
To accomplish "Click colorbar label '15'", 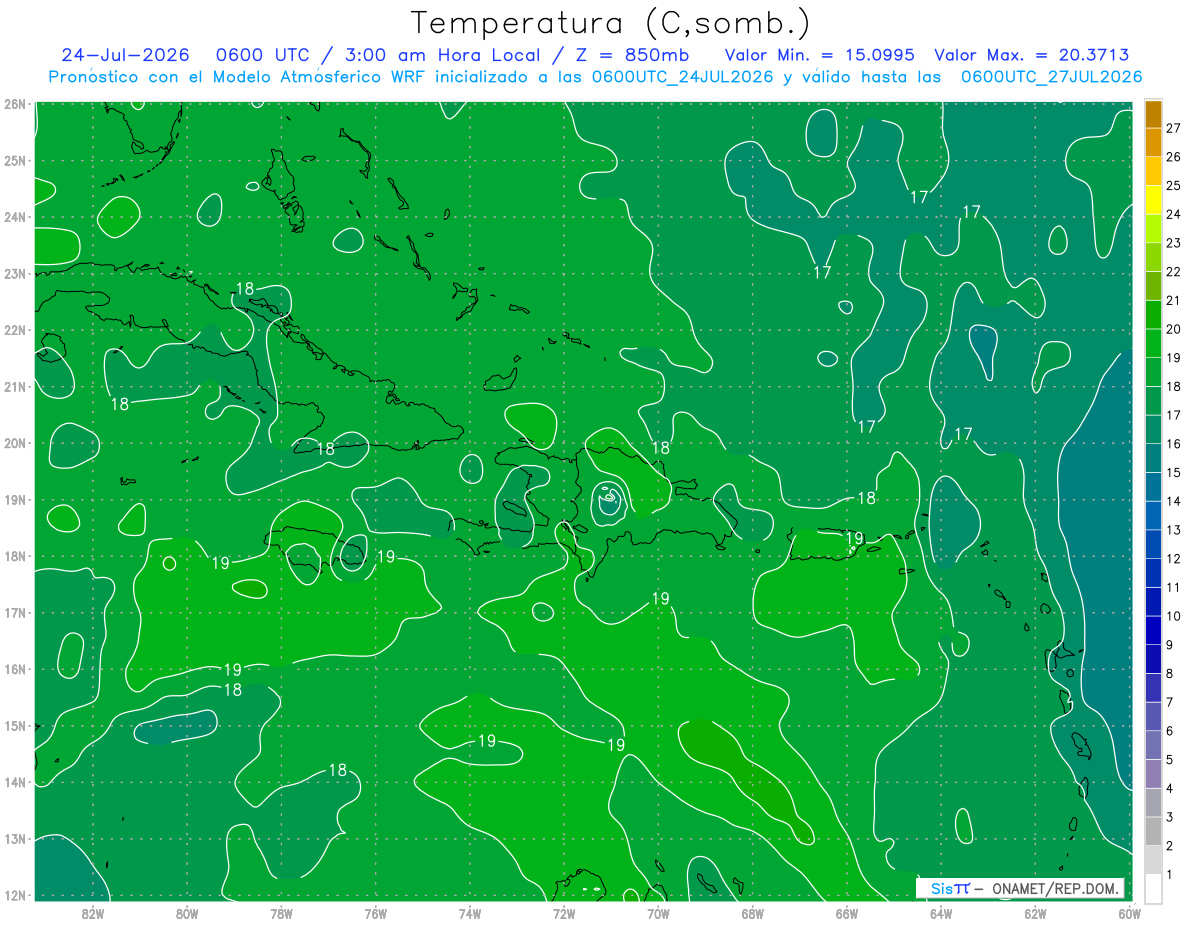I will 1173,472.
